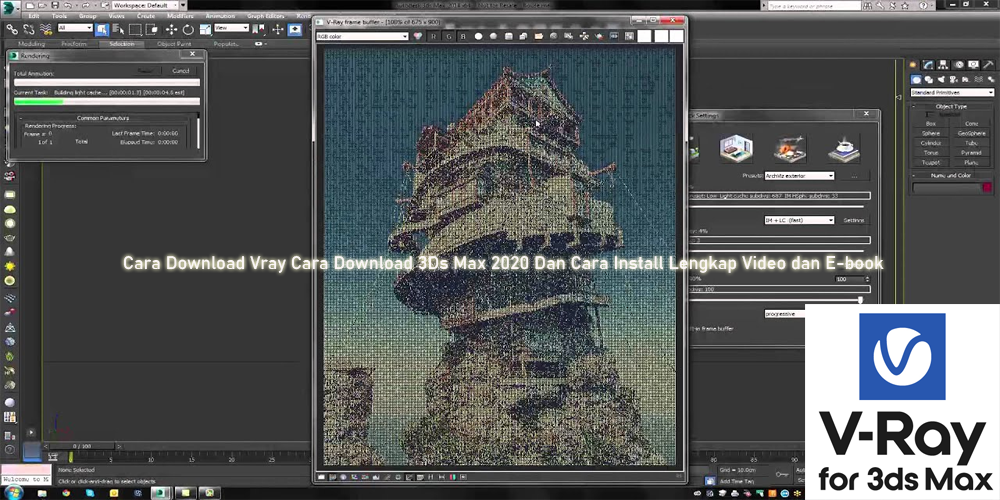Toggle the blue B channel in frame buffer
This screenshot has height=500, width=1000.
click(x=463, y=36)
